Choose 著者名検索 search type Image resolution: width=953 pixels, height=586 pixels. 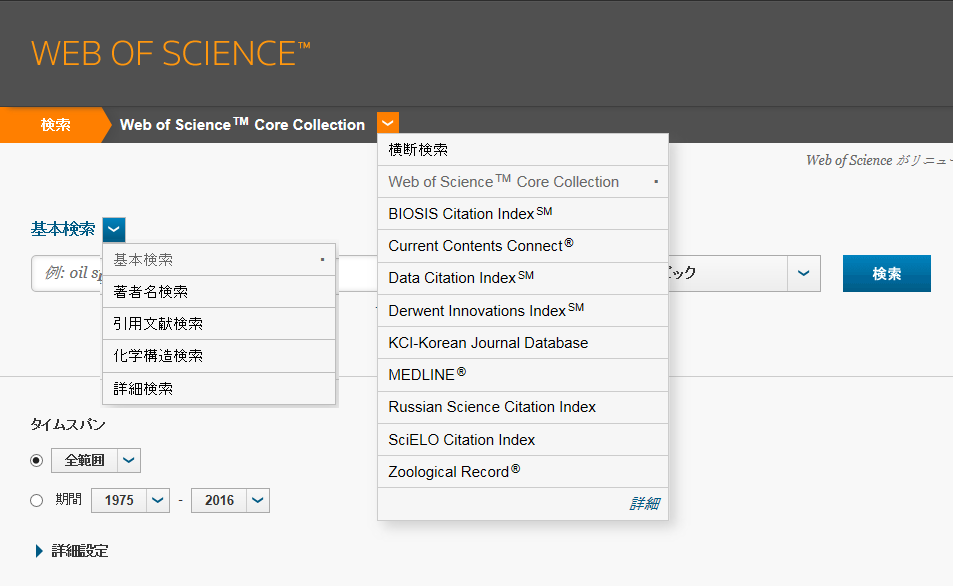click(219, 292)
